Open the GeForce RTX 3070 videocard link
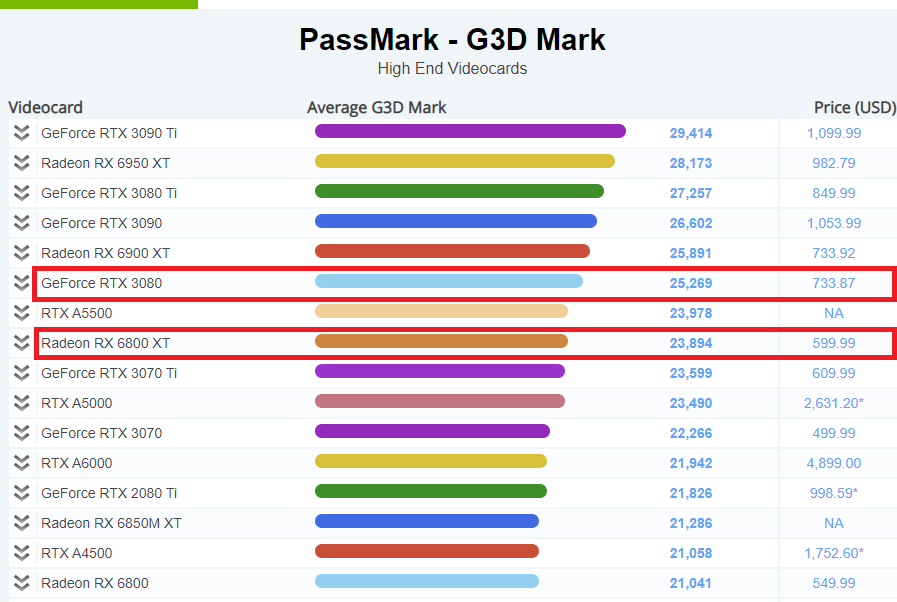The height and width of the screenshot is (602, 897). point(101,433)
